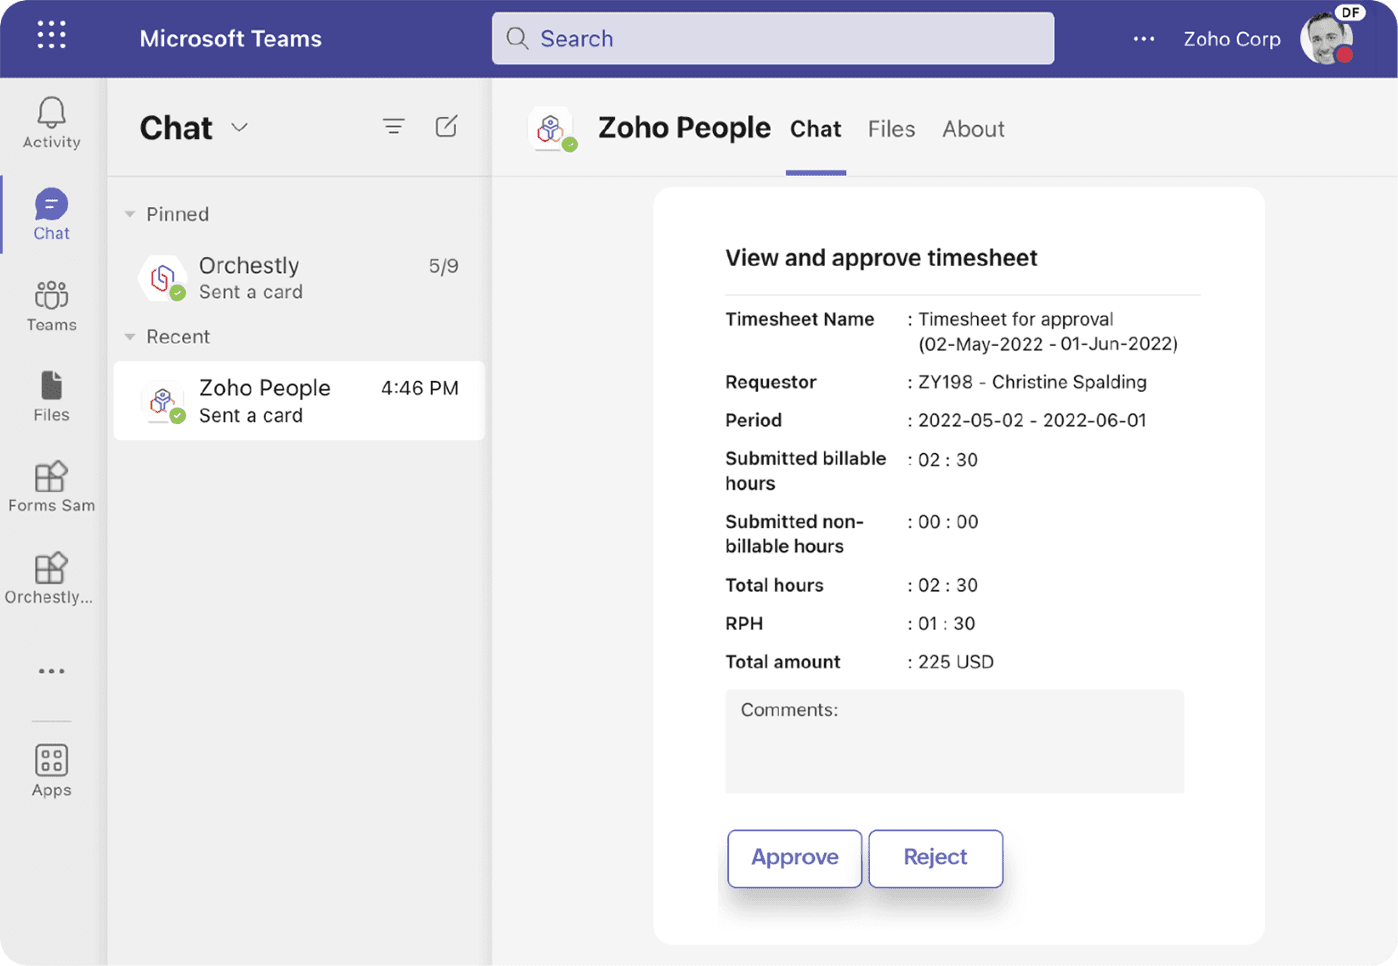Open the Orchestly pinned conversation
Screen dimensions: 1398x966
click(x=299, y=278)
